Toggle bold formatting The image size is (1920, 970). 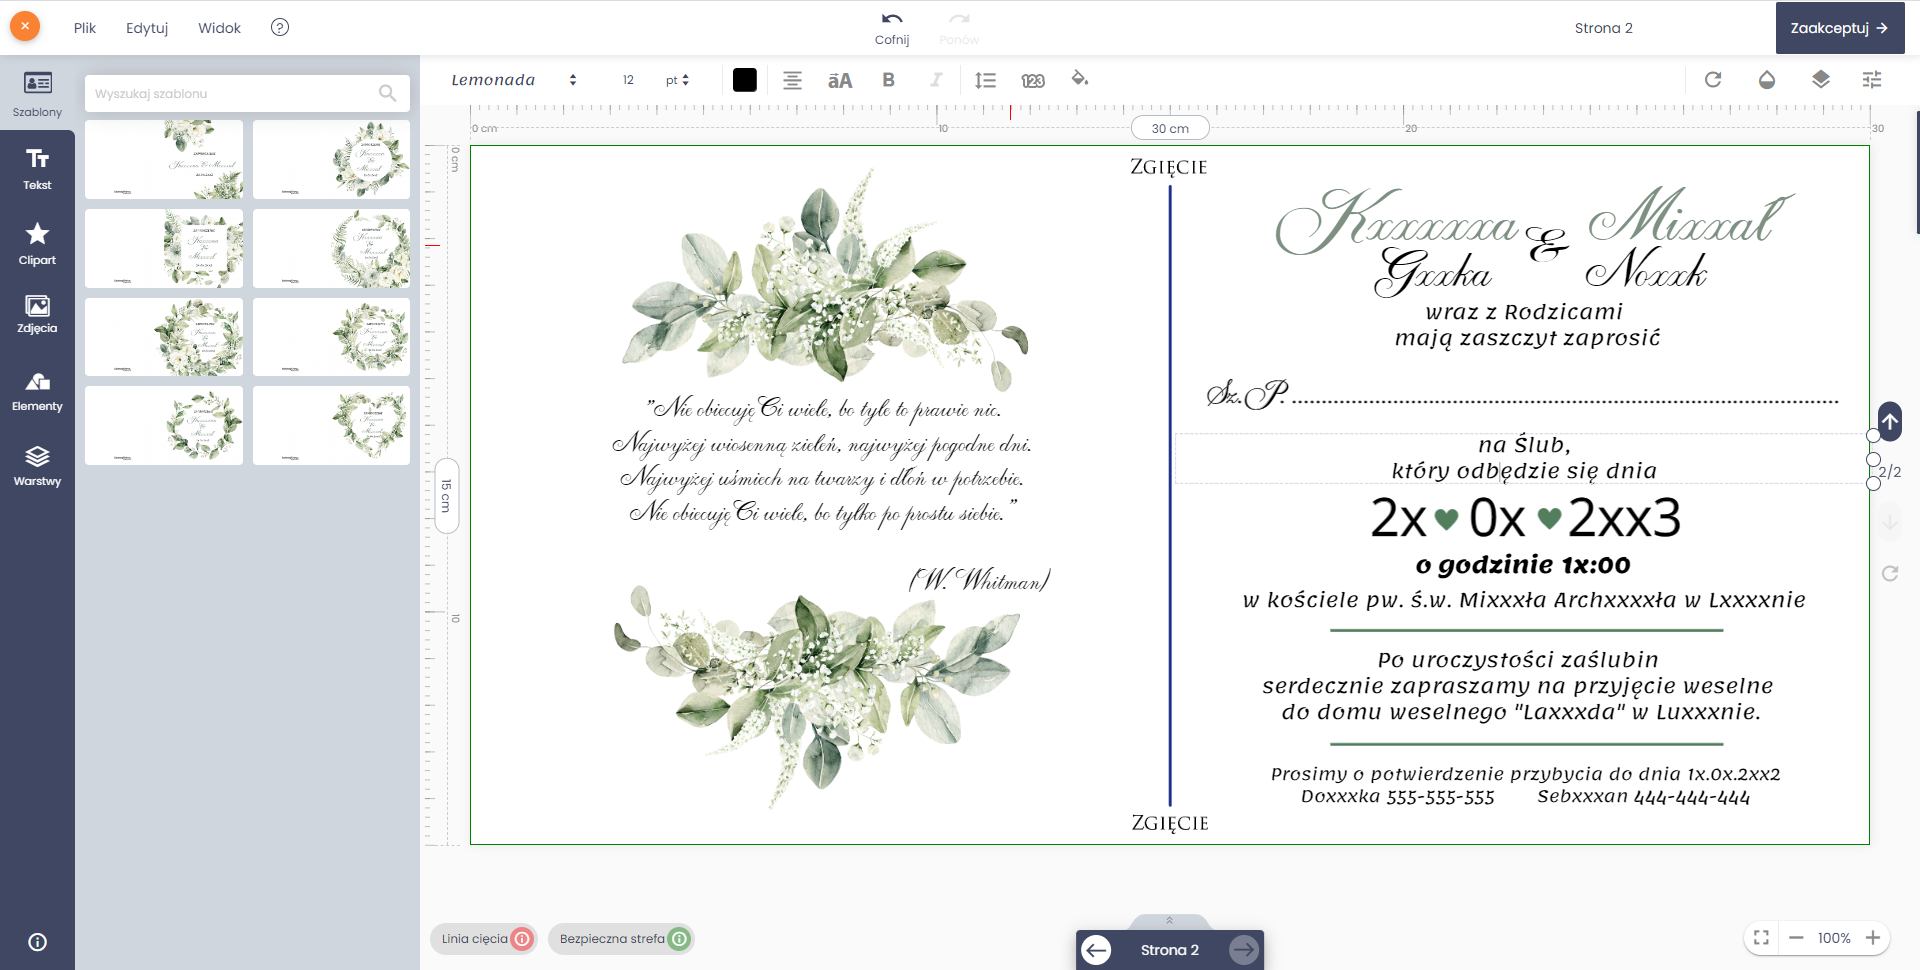click(x=888, y=80)
